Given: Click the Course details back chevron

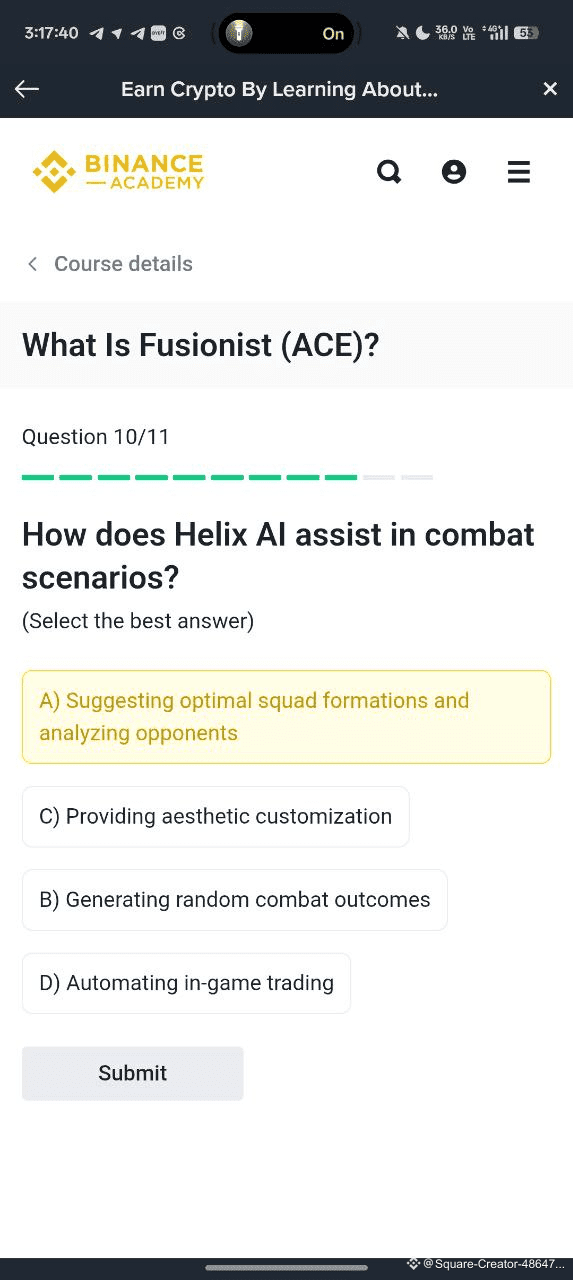Looking at the screenshot, I should point(32,264).
